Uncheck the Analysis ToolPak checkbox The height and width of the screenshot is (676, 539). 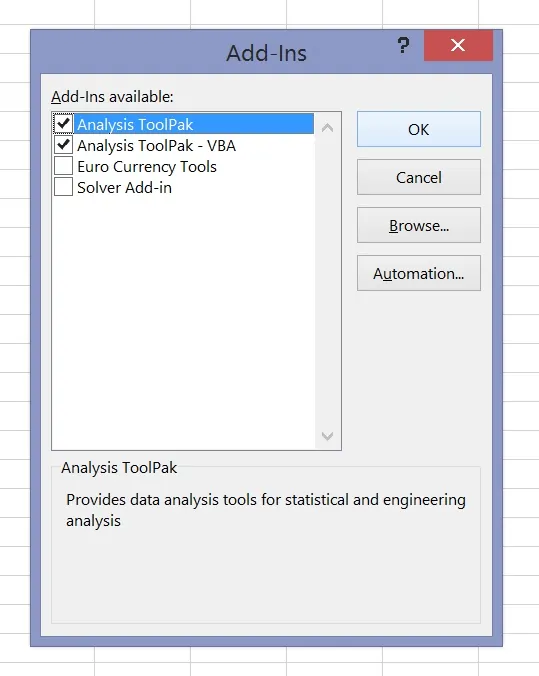click(x=63, y=124)
